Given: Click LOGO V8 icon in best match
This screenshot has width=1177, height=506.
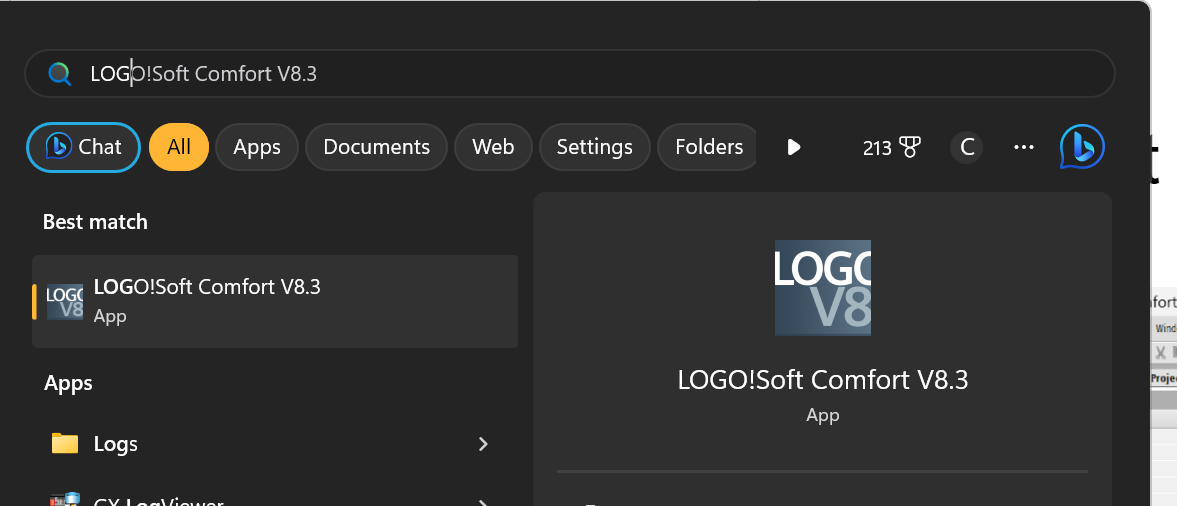Looking at the screenshot, I should 65,302.
